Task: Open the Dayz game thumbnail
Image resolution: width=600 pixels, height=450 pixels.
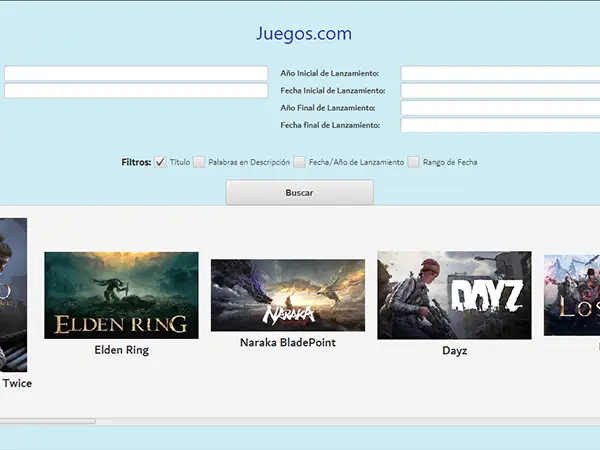Action: pos(454,295)
